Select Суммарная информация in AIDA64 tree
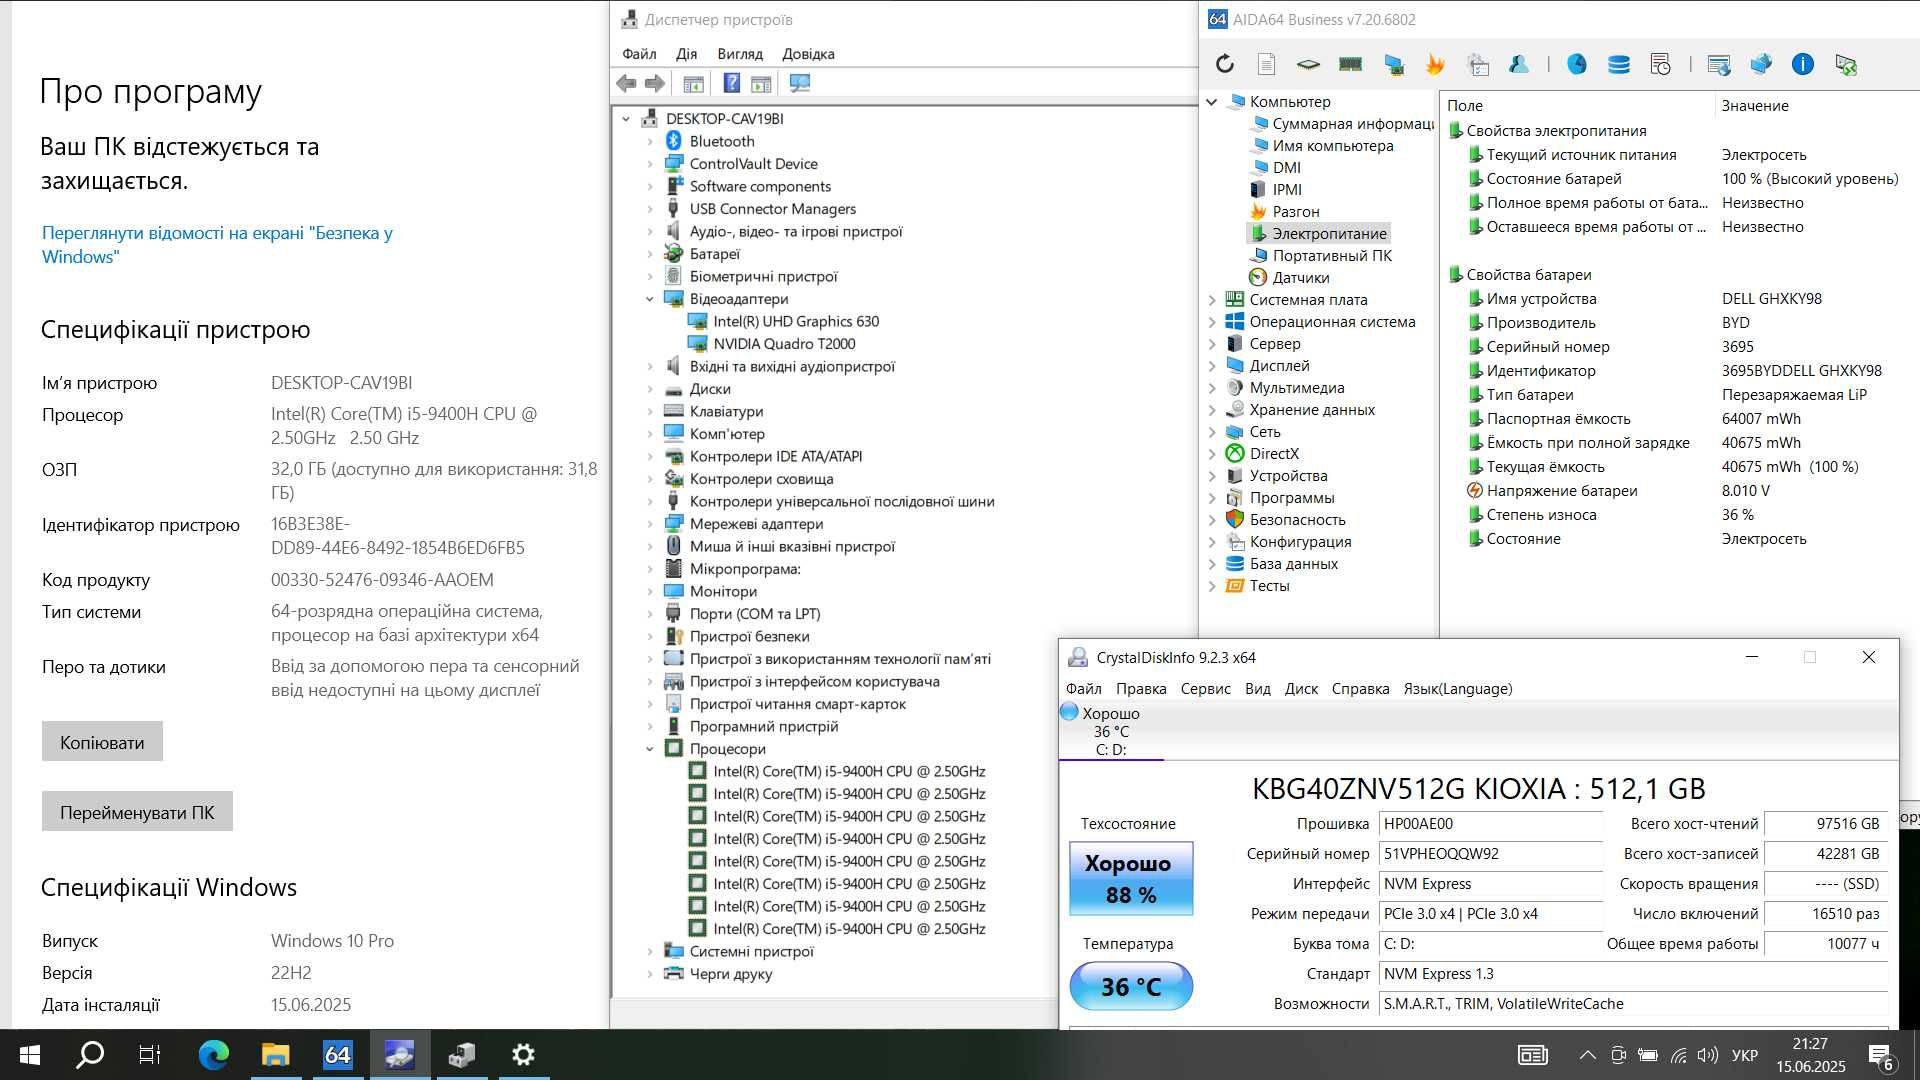 (1353, 124)
